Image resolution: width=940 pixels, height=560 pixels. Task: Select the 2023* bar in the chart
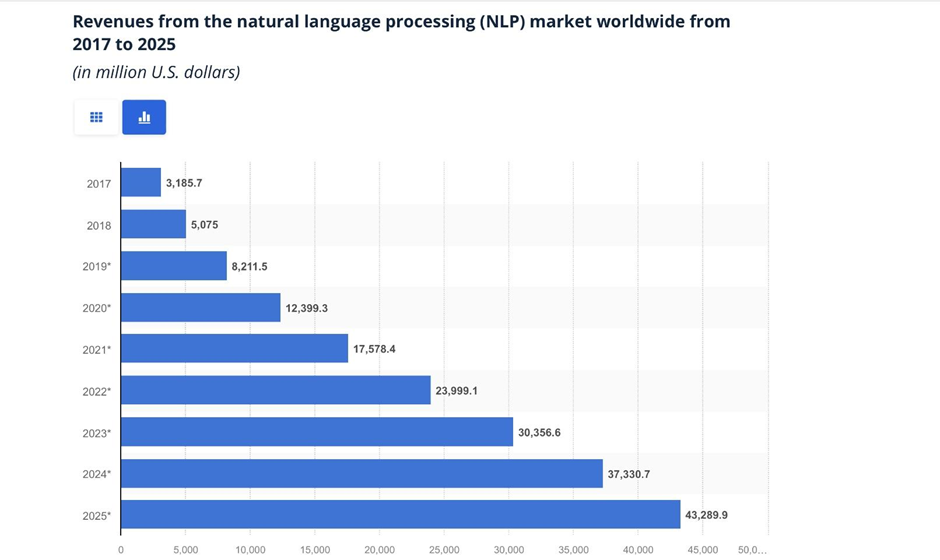(x=316, y=431)
